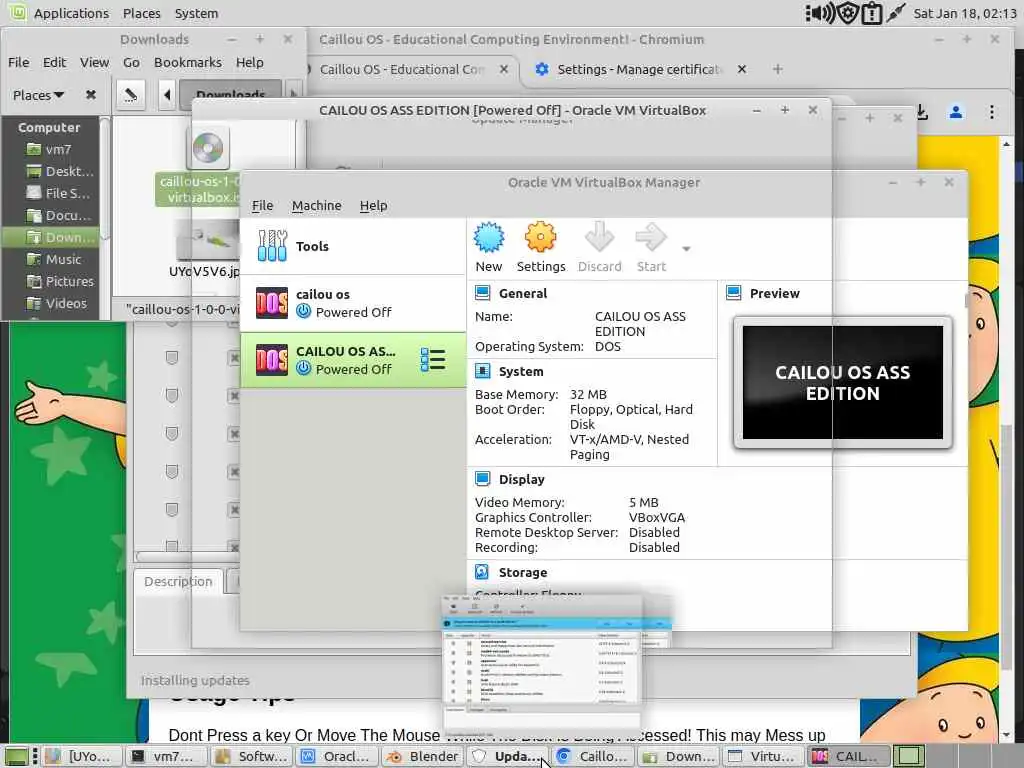Select Tools in VirtualBox Manager sidebar

coord(353,246)
